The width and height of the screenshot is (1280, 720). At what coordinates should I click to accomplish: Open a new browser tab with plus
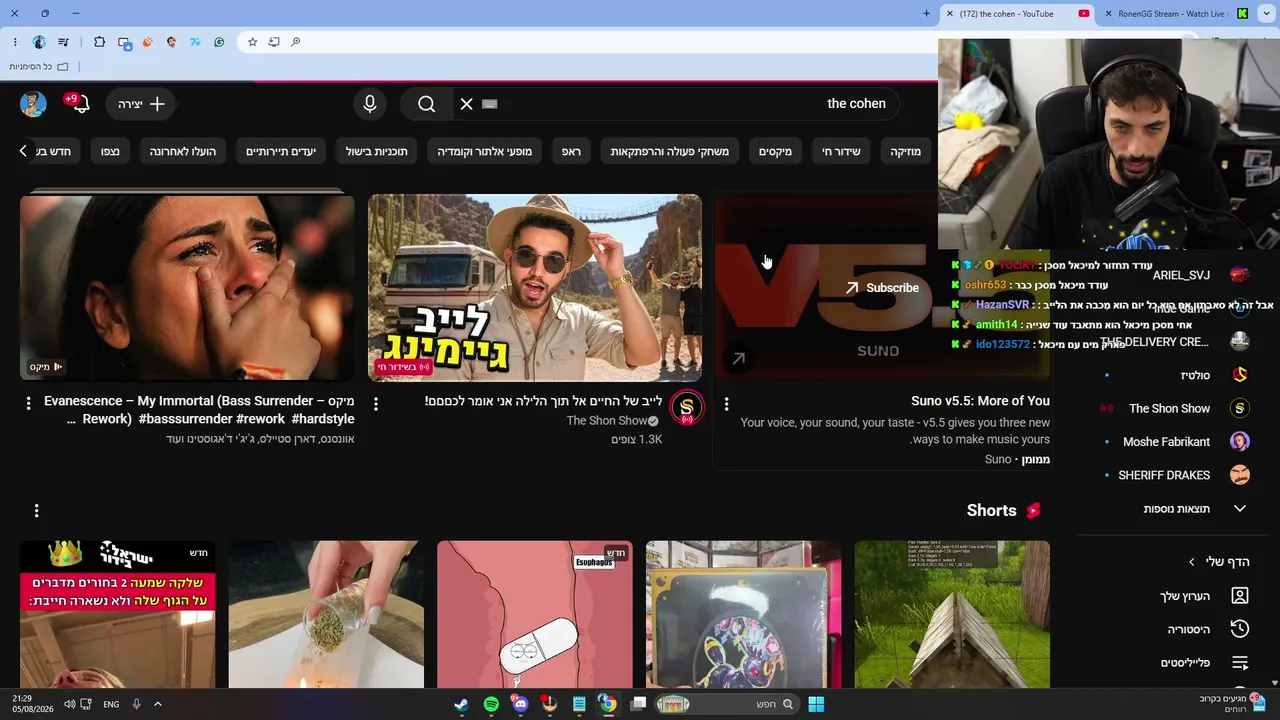pyautogui.click(x=927, y=14)
